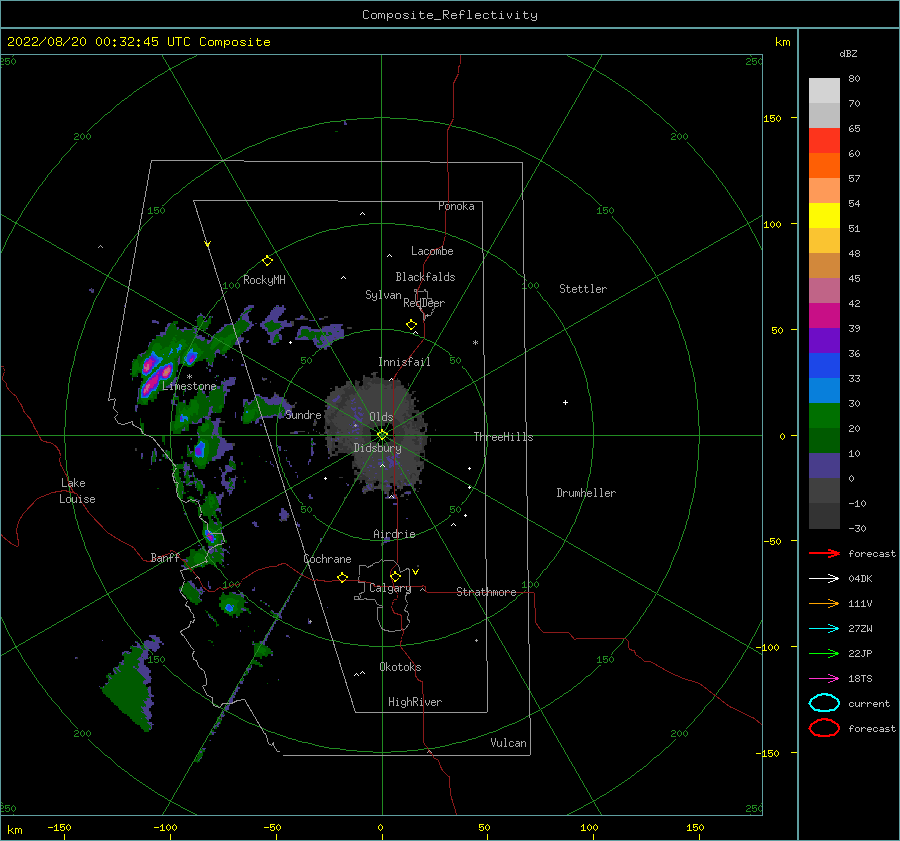Click the magenta 18TS arrow icon
The width and height of the screenshot is (900, 841).
coord(824,679)
